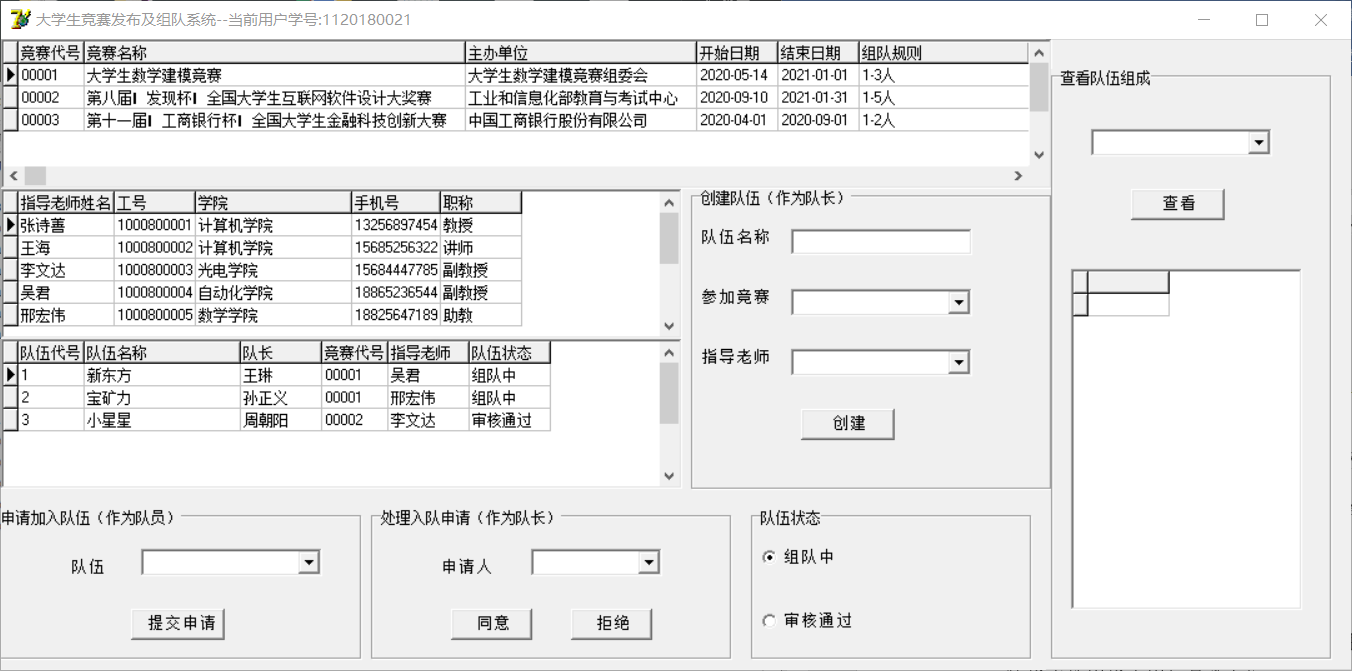Click the application icon in the title bar
The width and height of the screenshot is (1352, 671).
coord(19,20)
